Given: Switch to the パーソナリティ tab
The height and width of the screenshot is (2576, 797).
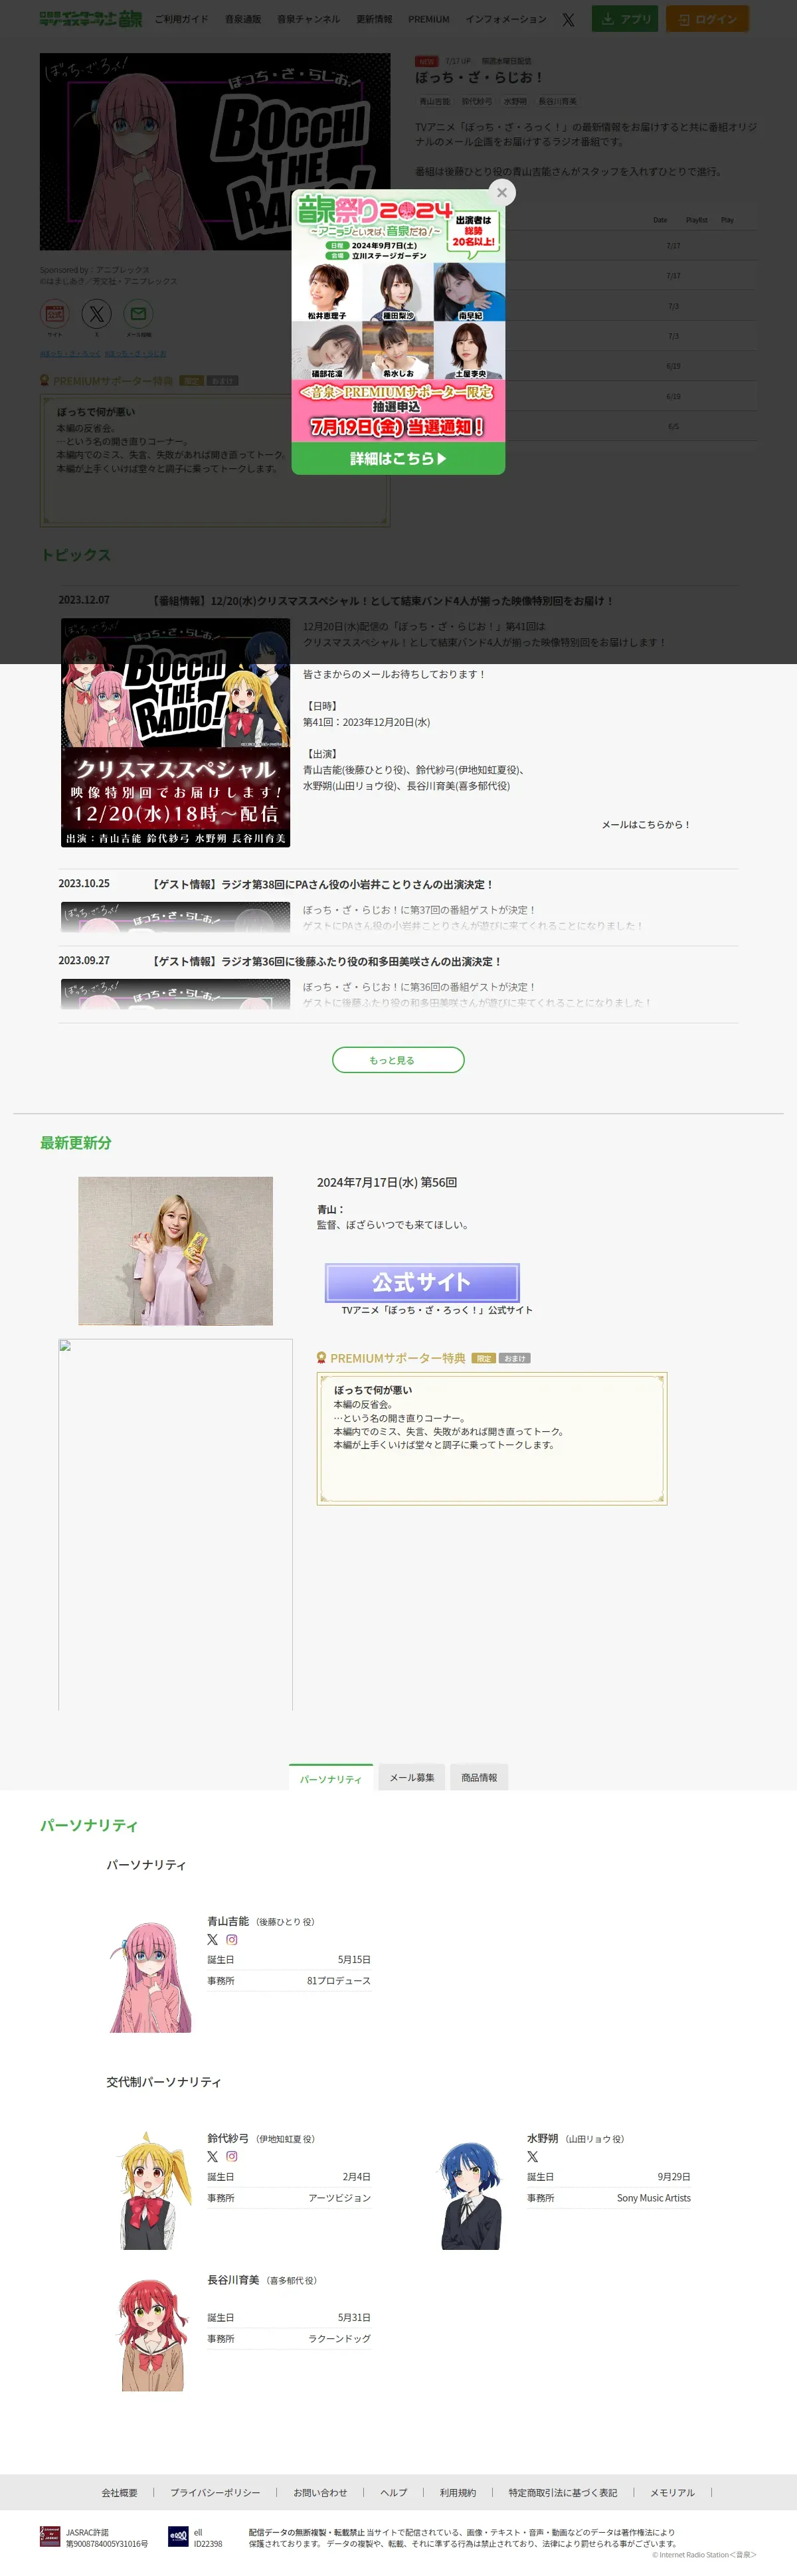Looking at the screenshot, I should click(331, 1778).
